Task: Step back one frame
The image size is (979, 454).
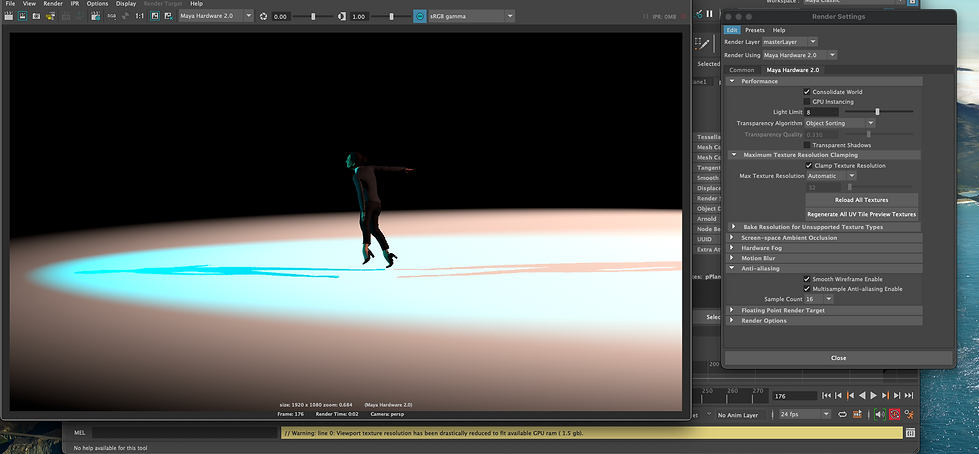Action: coord(839,395)
